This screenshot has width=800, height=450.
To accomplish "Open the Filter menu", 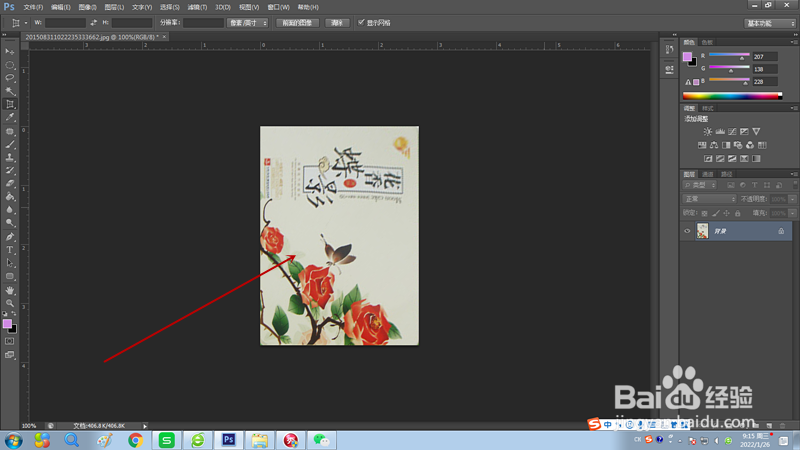I will 197,7.
